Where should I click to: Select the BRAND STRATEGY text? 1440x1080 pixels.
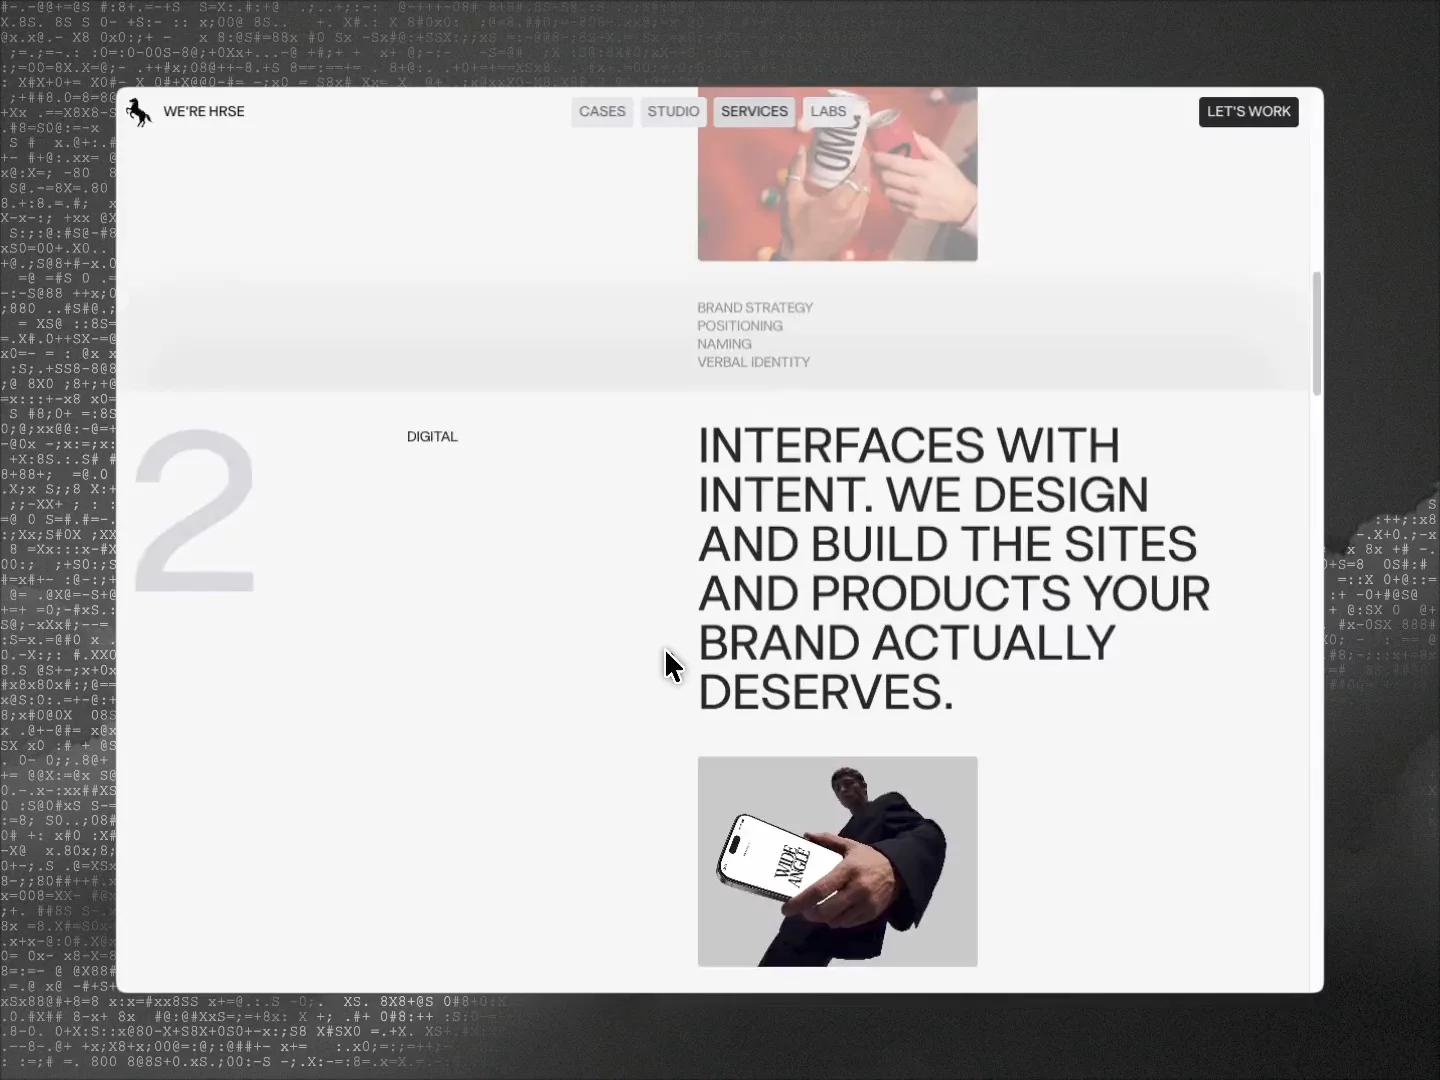click(755, 308)
